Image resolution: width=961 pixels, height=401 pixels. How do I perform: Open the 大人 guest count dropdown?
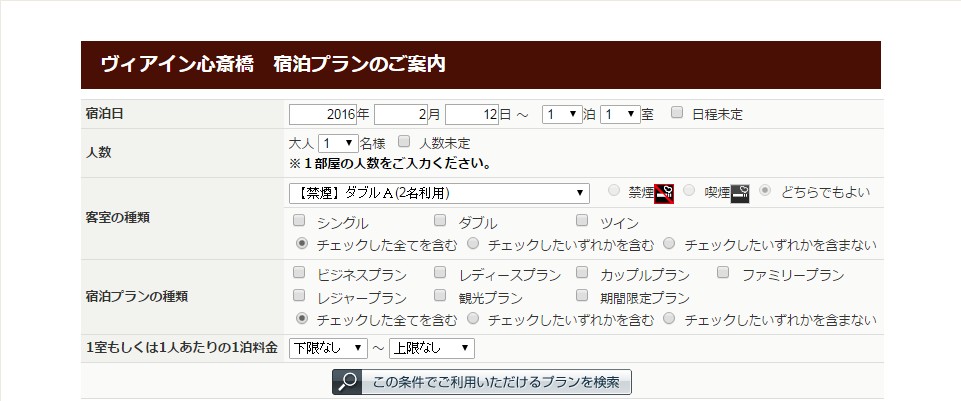[x=338, y=143]
